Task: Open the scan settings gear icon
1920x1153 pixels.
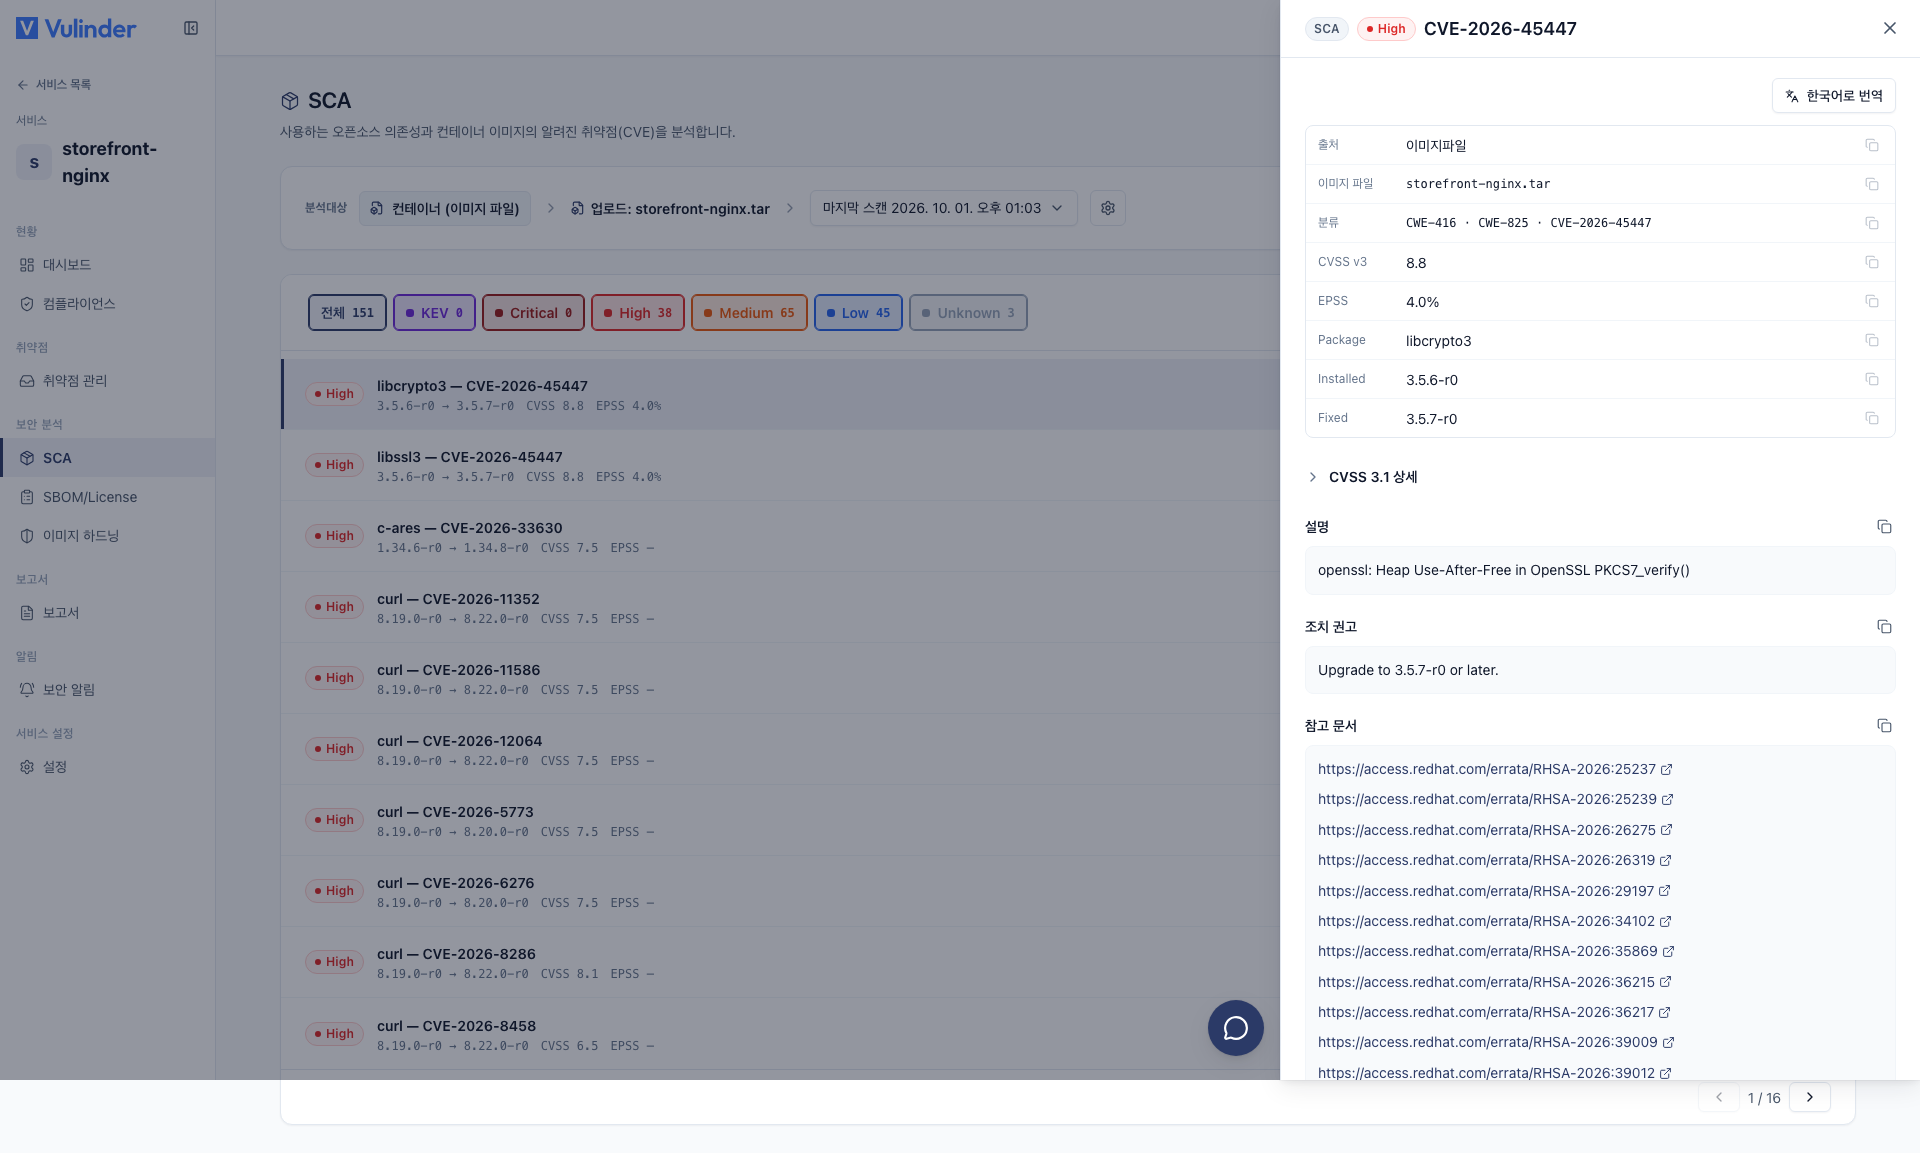Action: coord(1107,208)
